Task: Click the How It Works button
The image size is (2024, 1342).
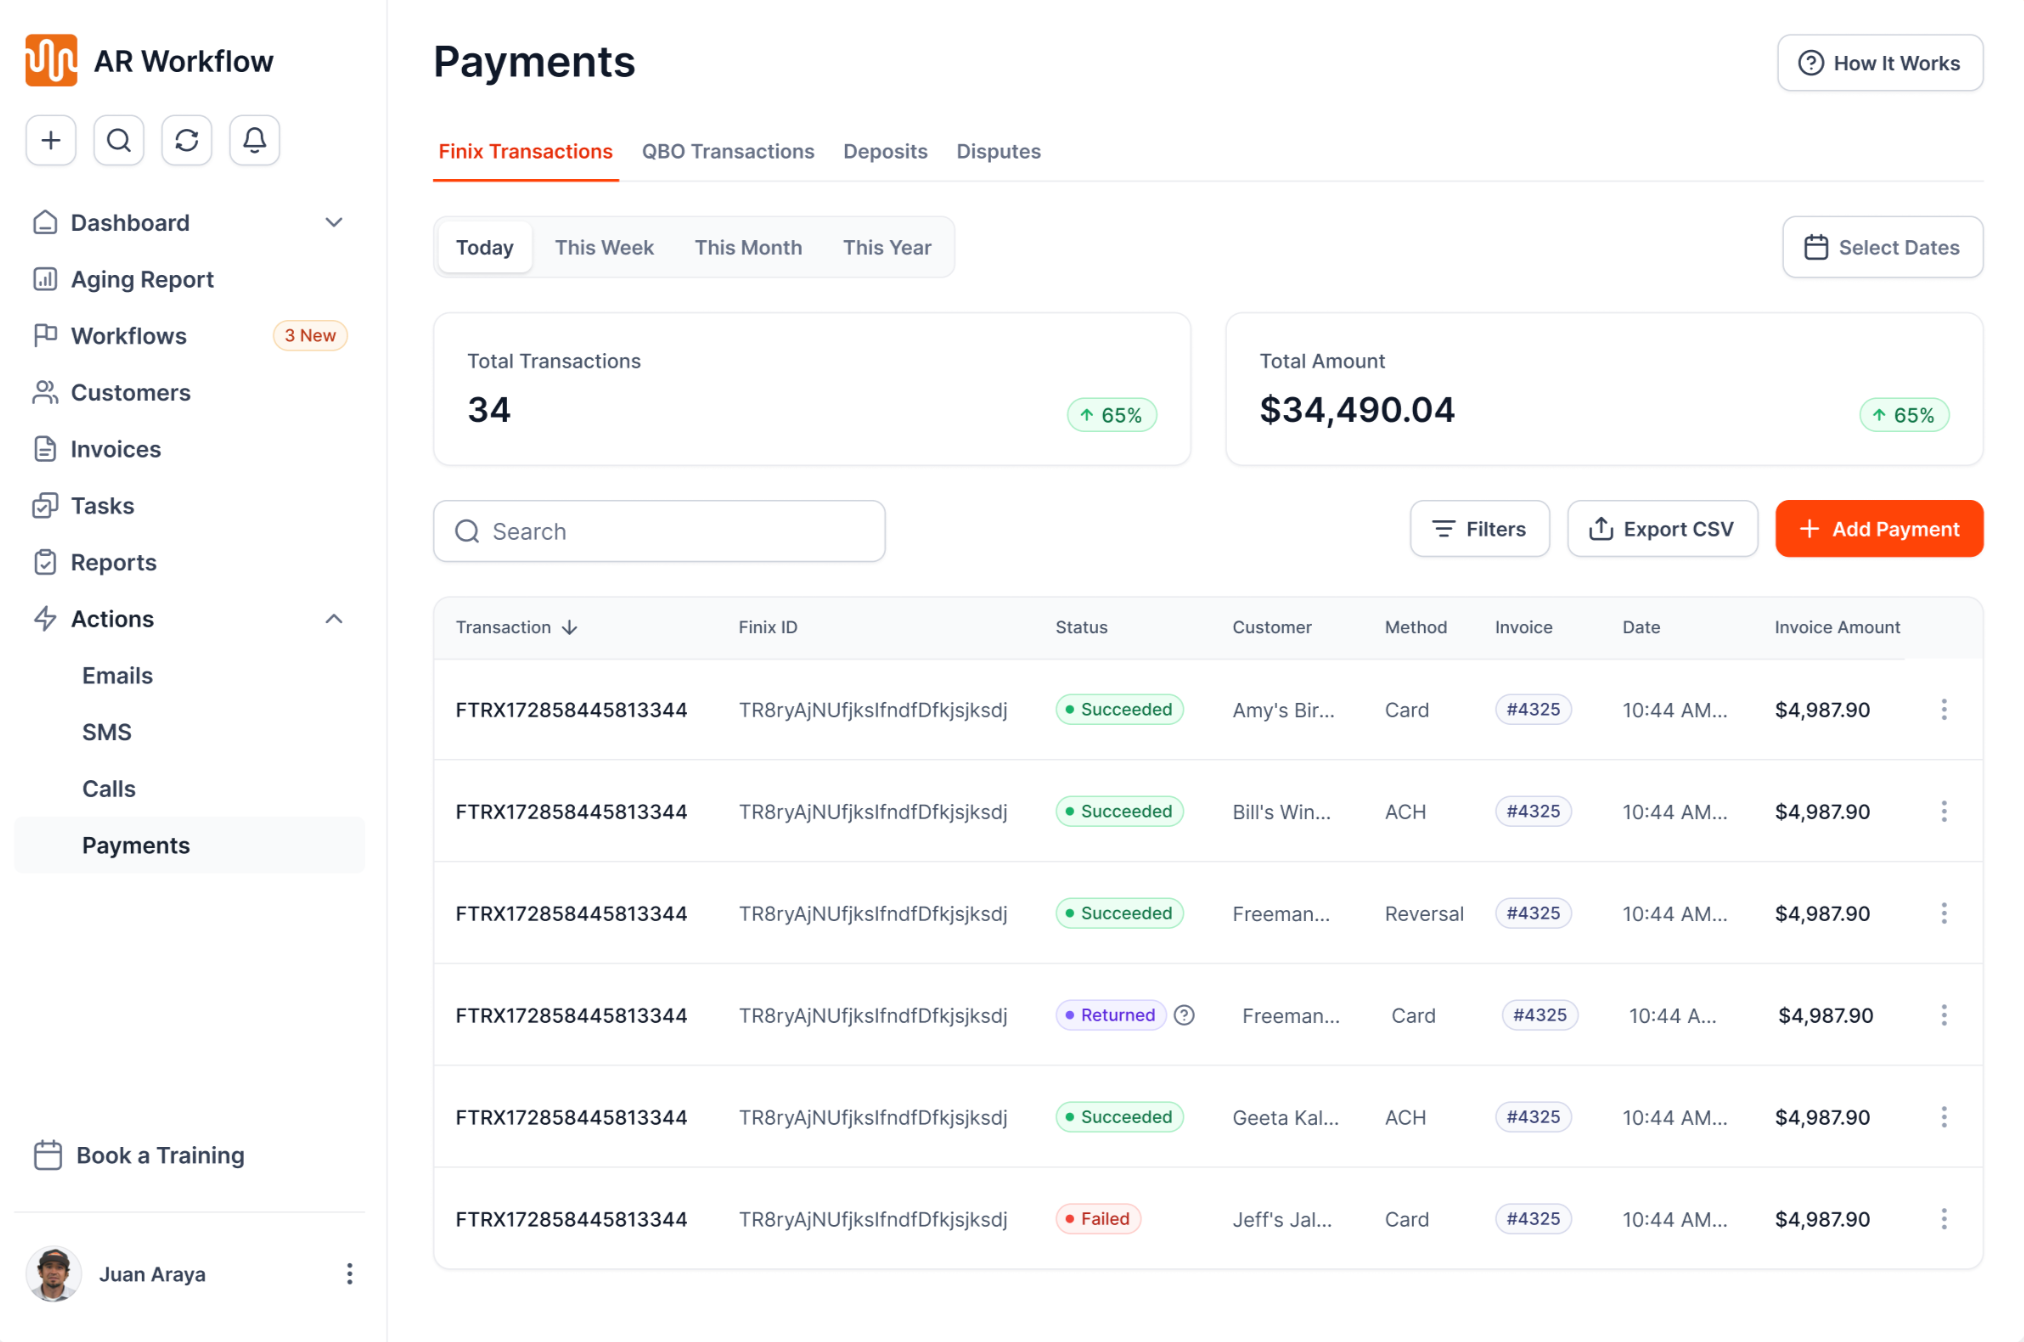Action: [x=1880, y=63]
